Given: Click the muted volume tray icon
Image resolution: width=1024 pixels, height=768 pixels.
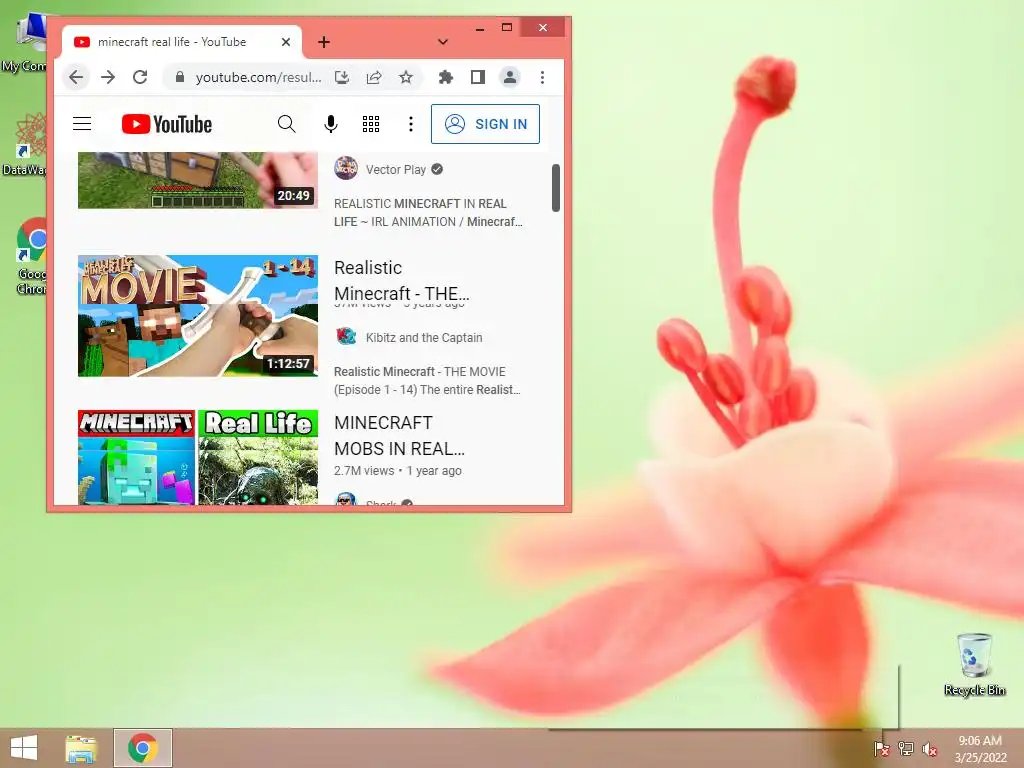Looking at the screenshot, I should (x=930, y=748).
